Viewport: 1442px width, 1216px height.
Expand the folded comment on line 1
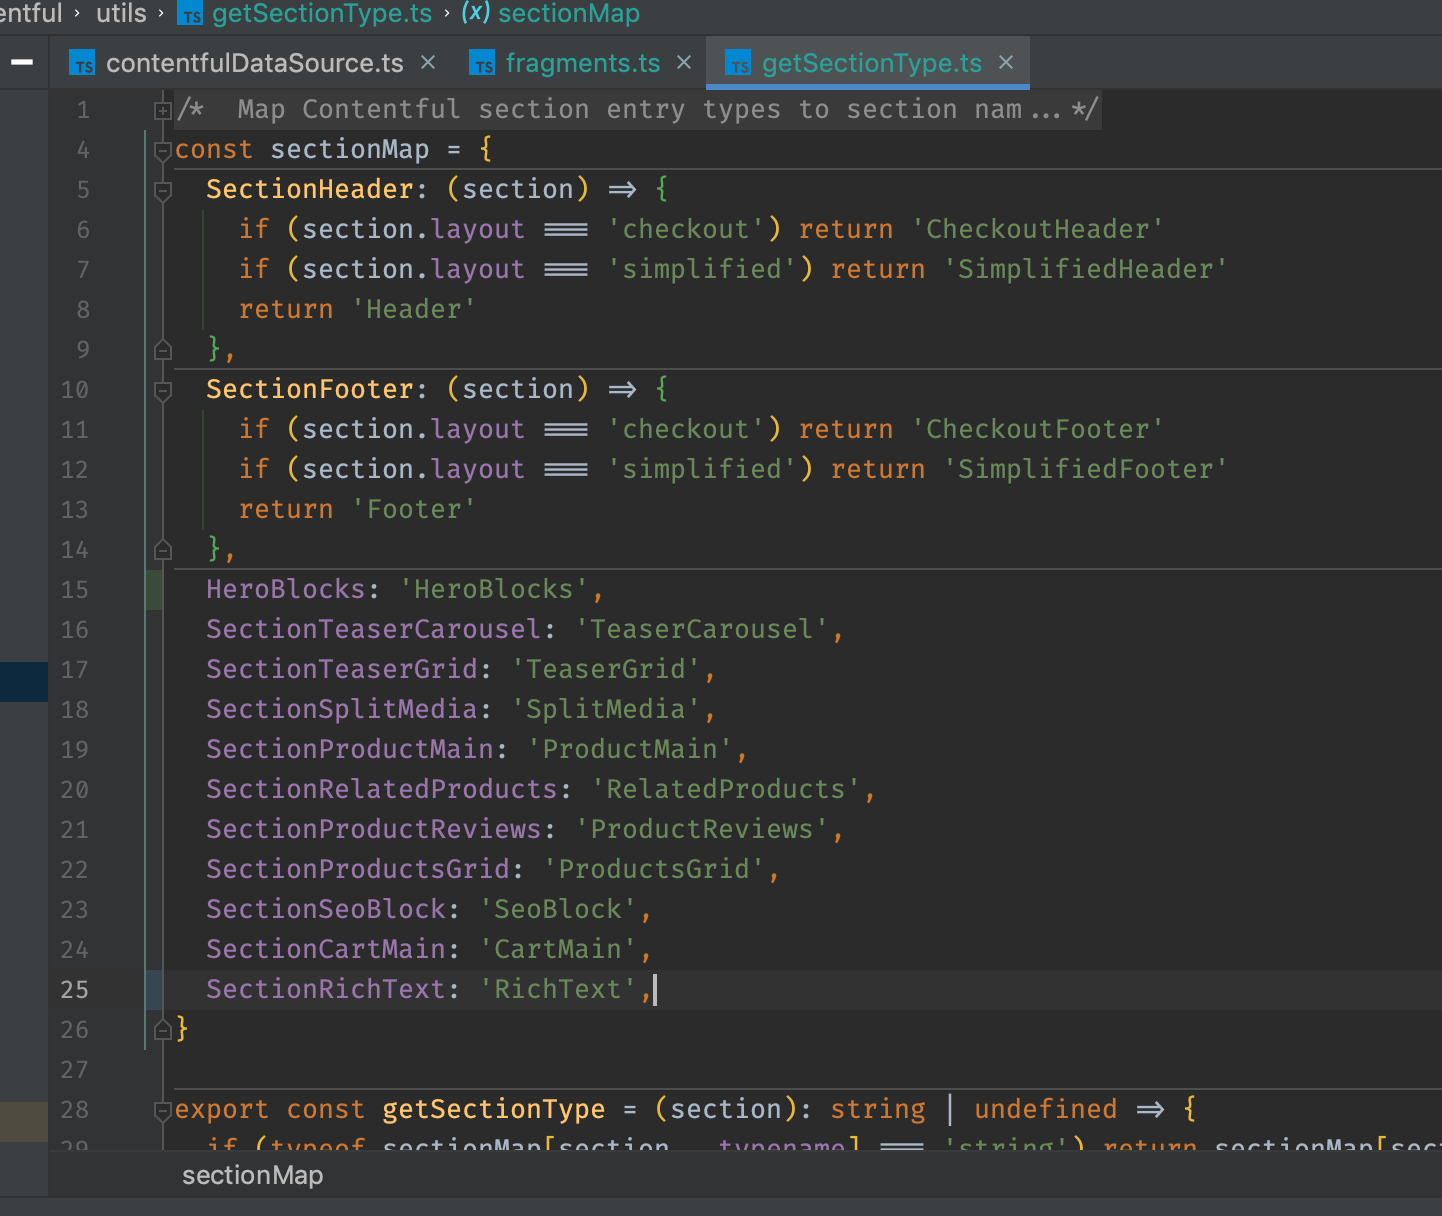click(163, 110)
